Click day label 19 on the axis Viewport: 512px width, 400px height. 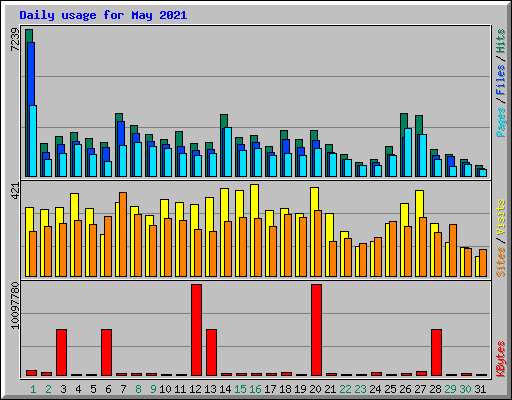(x=300, y=389)
